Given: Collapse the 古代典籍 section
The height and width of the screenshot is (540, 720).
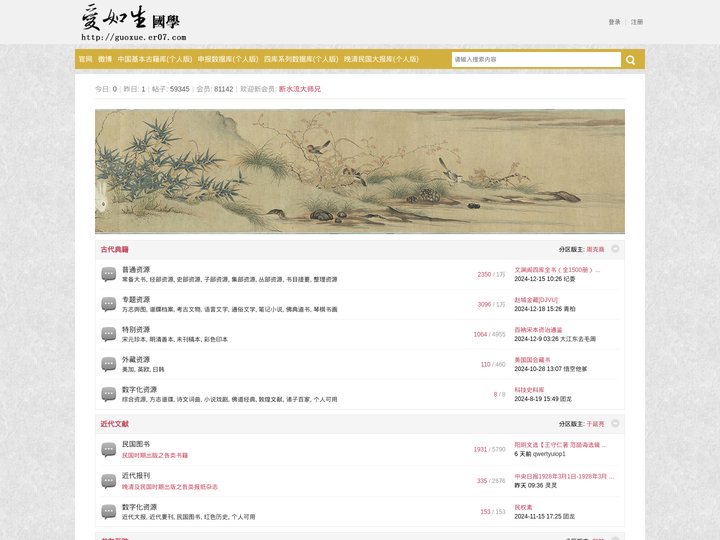Looking at the screenshot, I should tap(615, 249).
